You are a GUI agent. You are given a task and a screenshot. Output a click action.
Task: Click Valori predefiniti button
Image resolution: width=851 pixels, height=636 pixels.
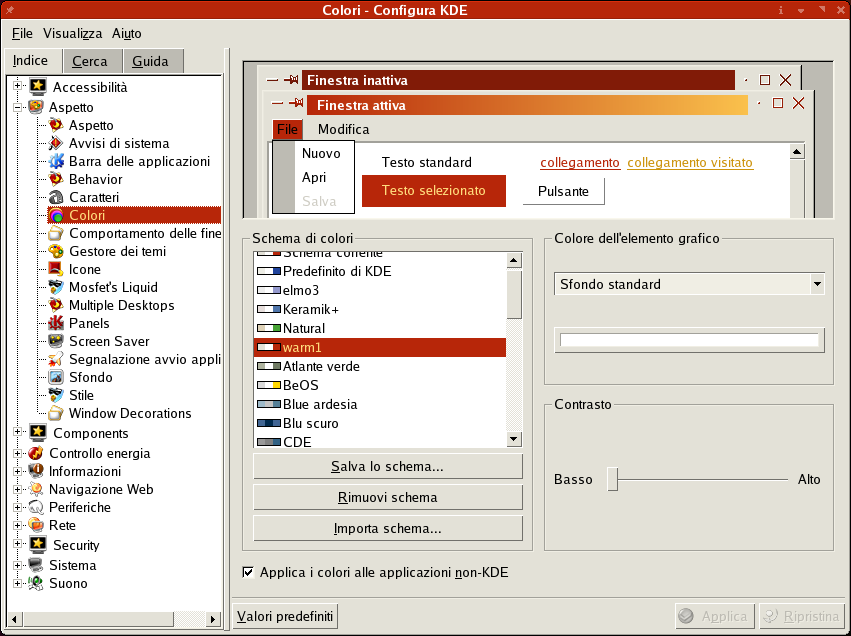pyautogui.click(x=285, y=616)
